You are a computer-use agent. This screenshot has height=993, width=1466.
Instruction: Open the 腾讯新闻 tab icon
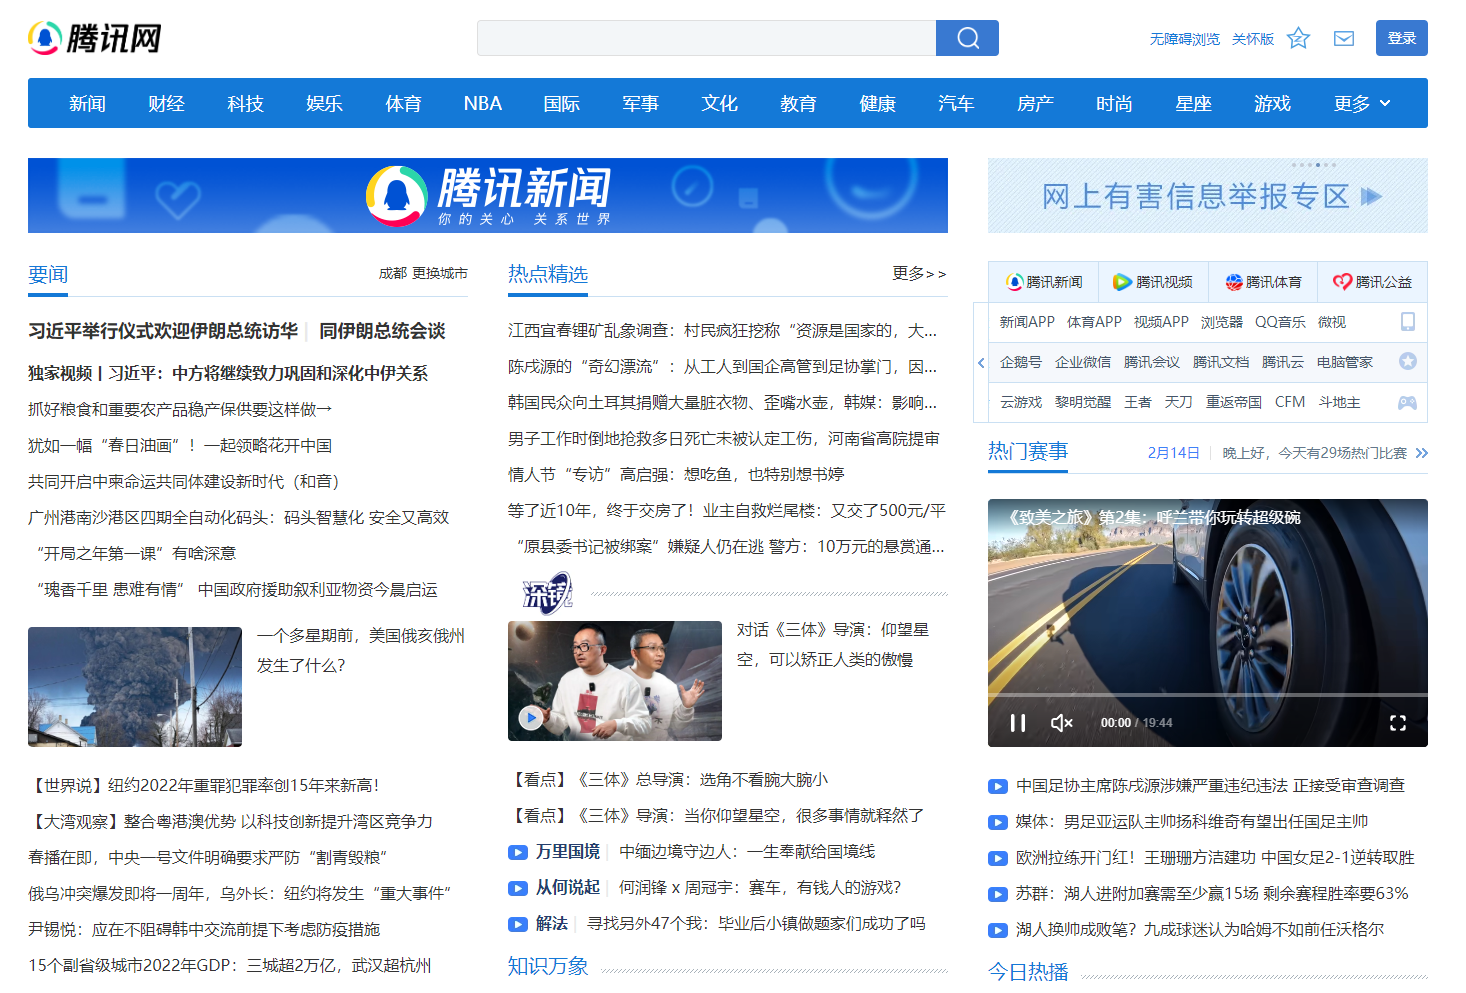(x=1014, y=282)
